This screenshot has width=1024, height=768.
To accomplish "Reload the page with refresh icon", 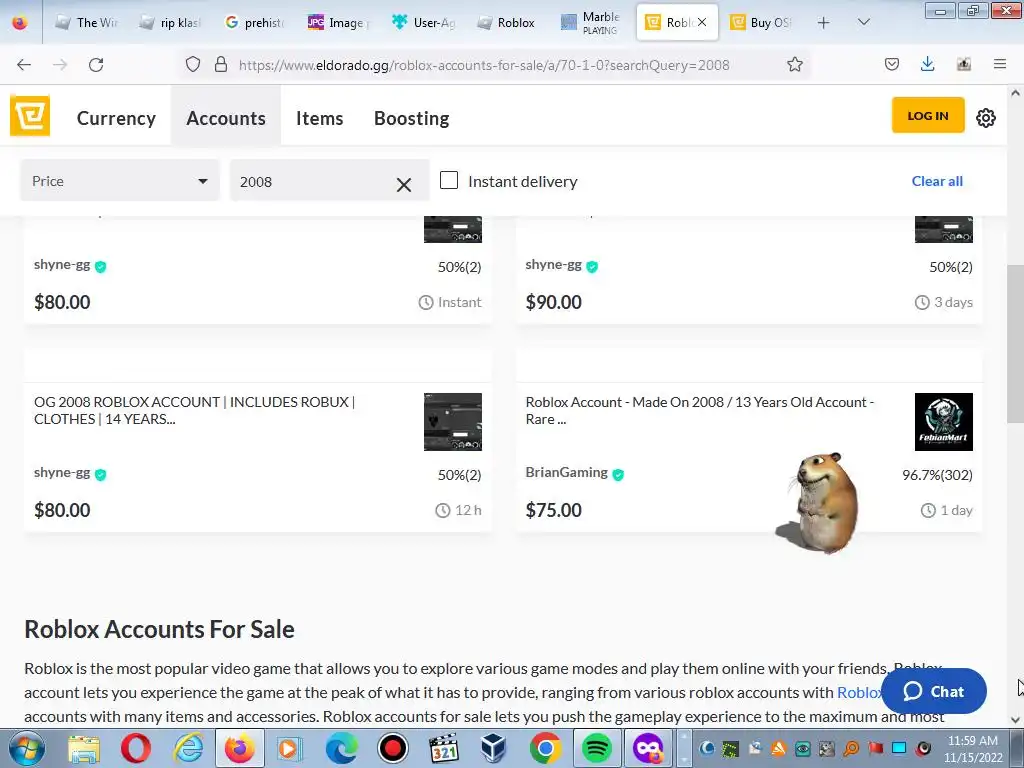I will pyautogui.click(x=96, y=65).
